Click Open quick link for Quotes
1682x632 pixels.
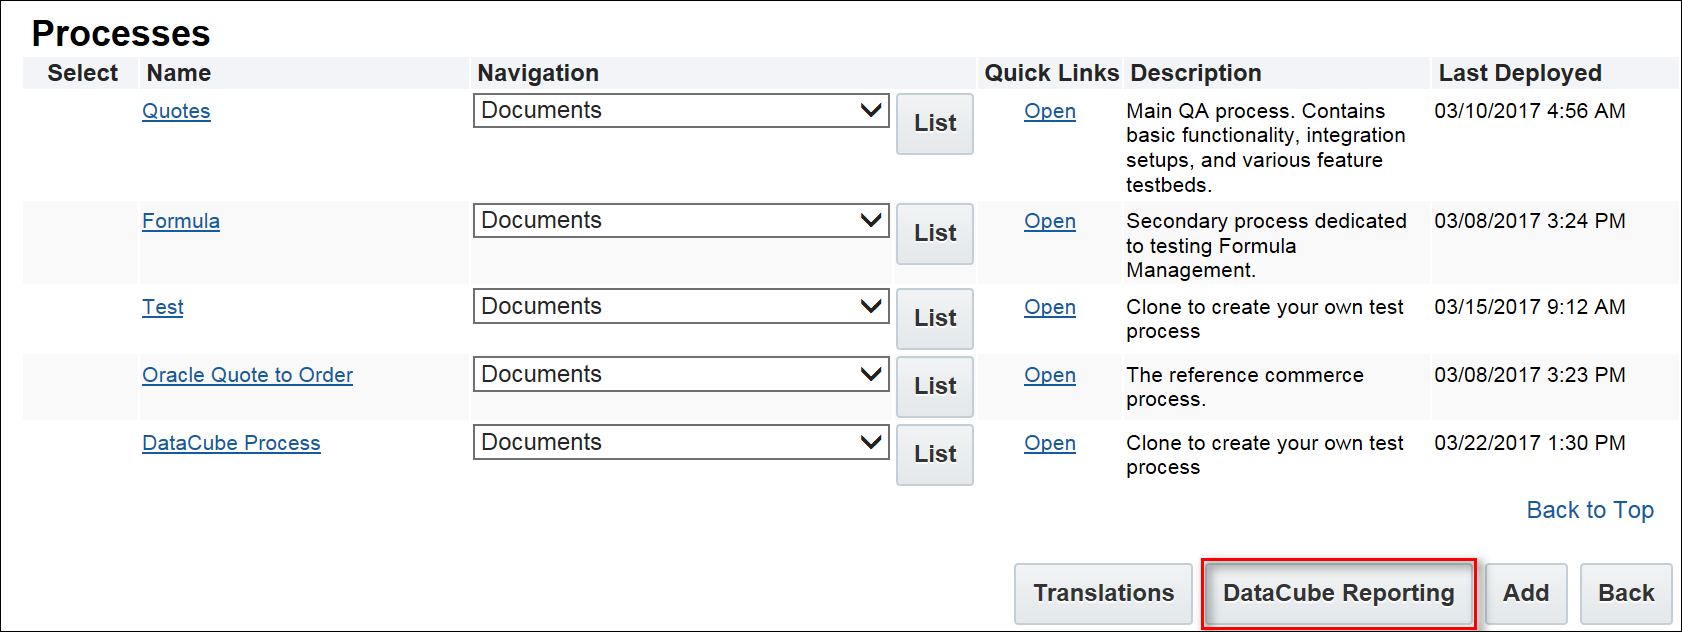click(1050, 111)
